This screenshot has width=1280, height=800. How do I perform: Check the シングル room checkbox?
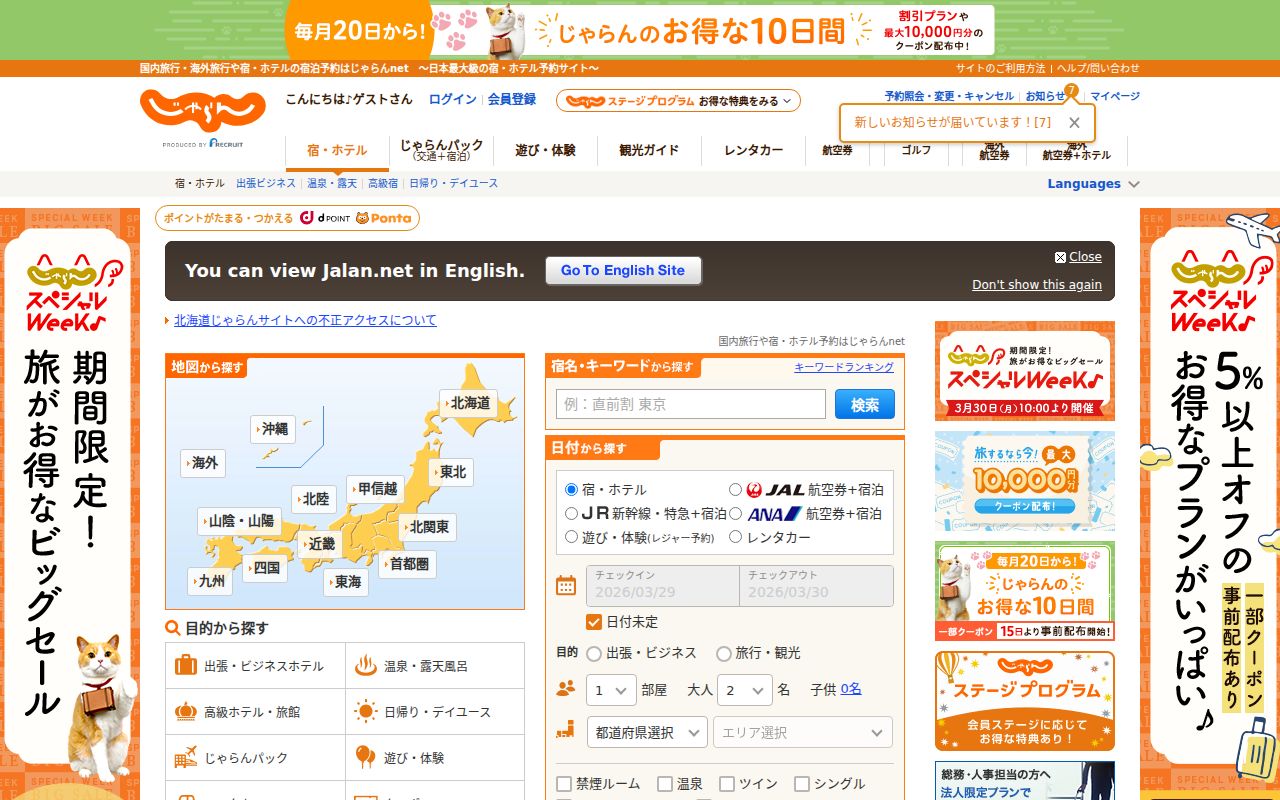coord(802,784)
